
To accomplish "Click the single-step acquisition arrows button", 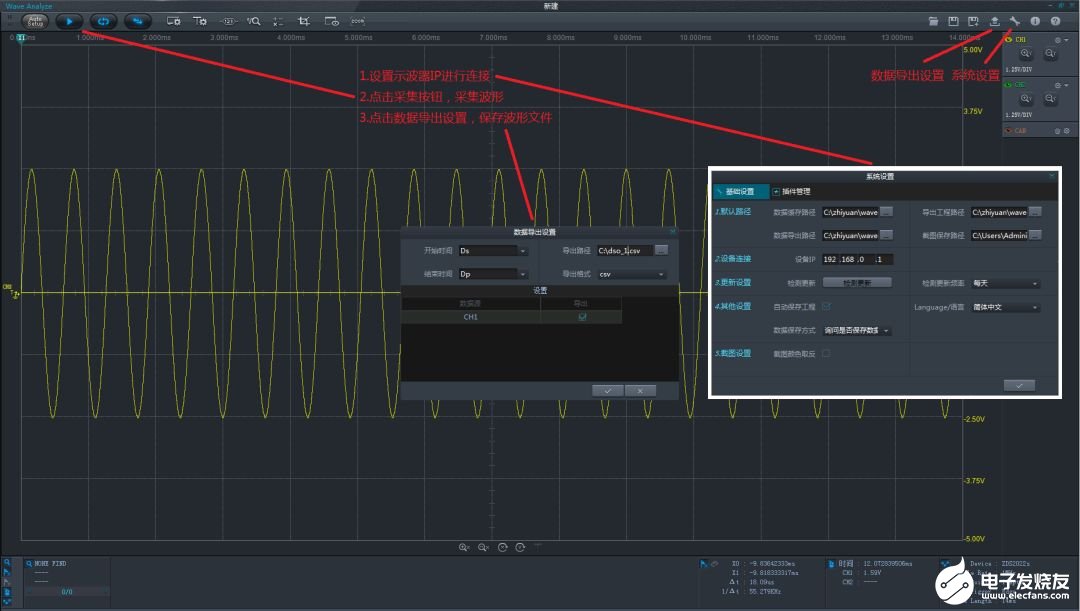I will (138, 21).
